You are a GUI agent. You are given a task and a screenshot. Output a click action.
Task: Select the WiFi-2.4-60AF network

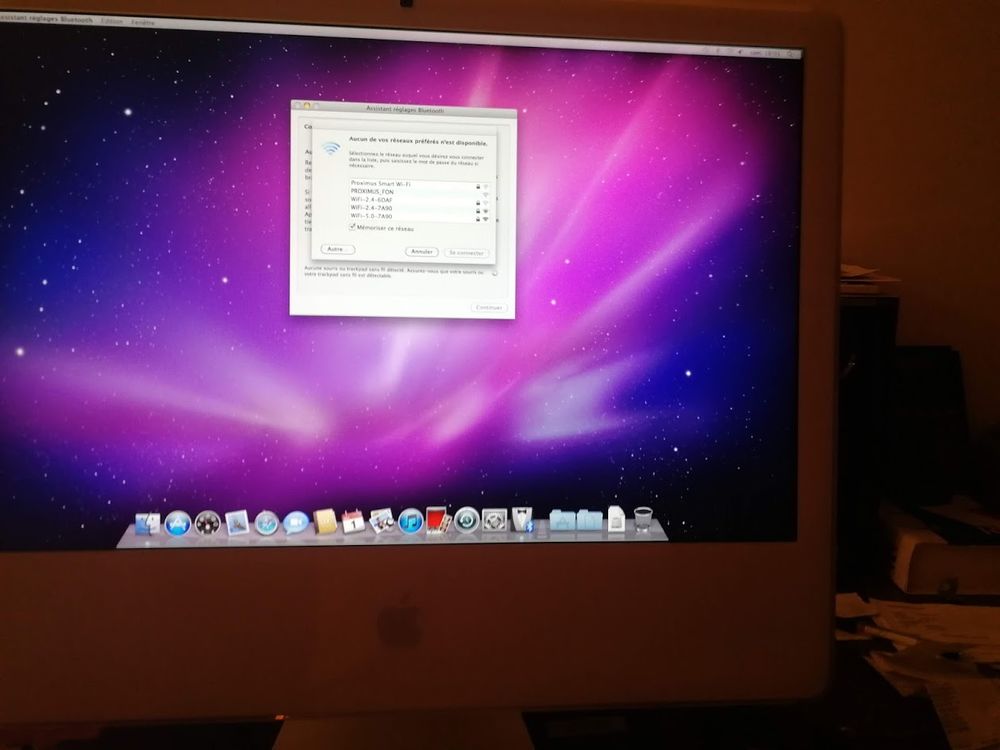point(420,200)
